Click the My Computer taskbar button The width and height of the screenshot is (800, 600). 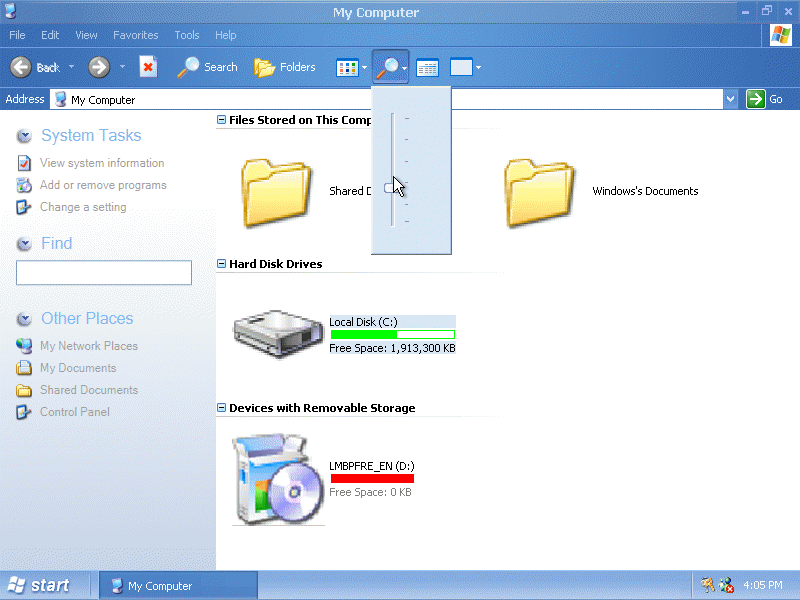[x=178, y=586]
